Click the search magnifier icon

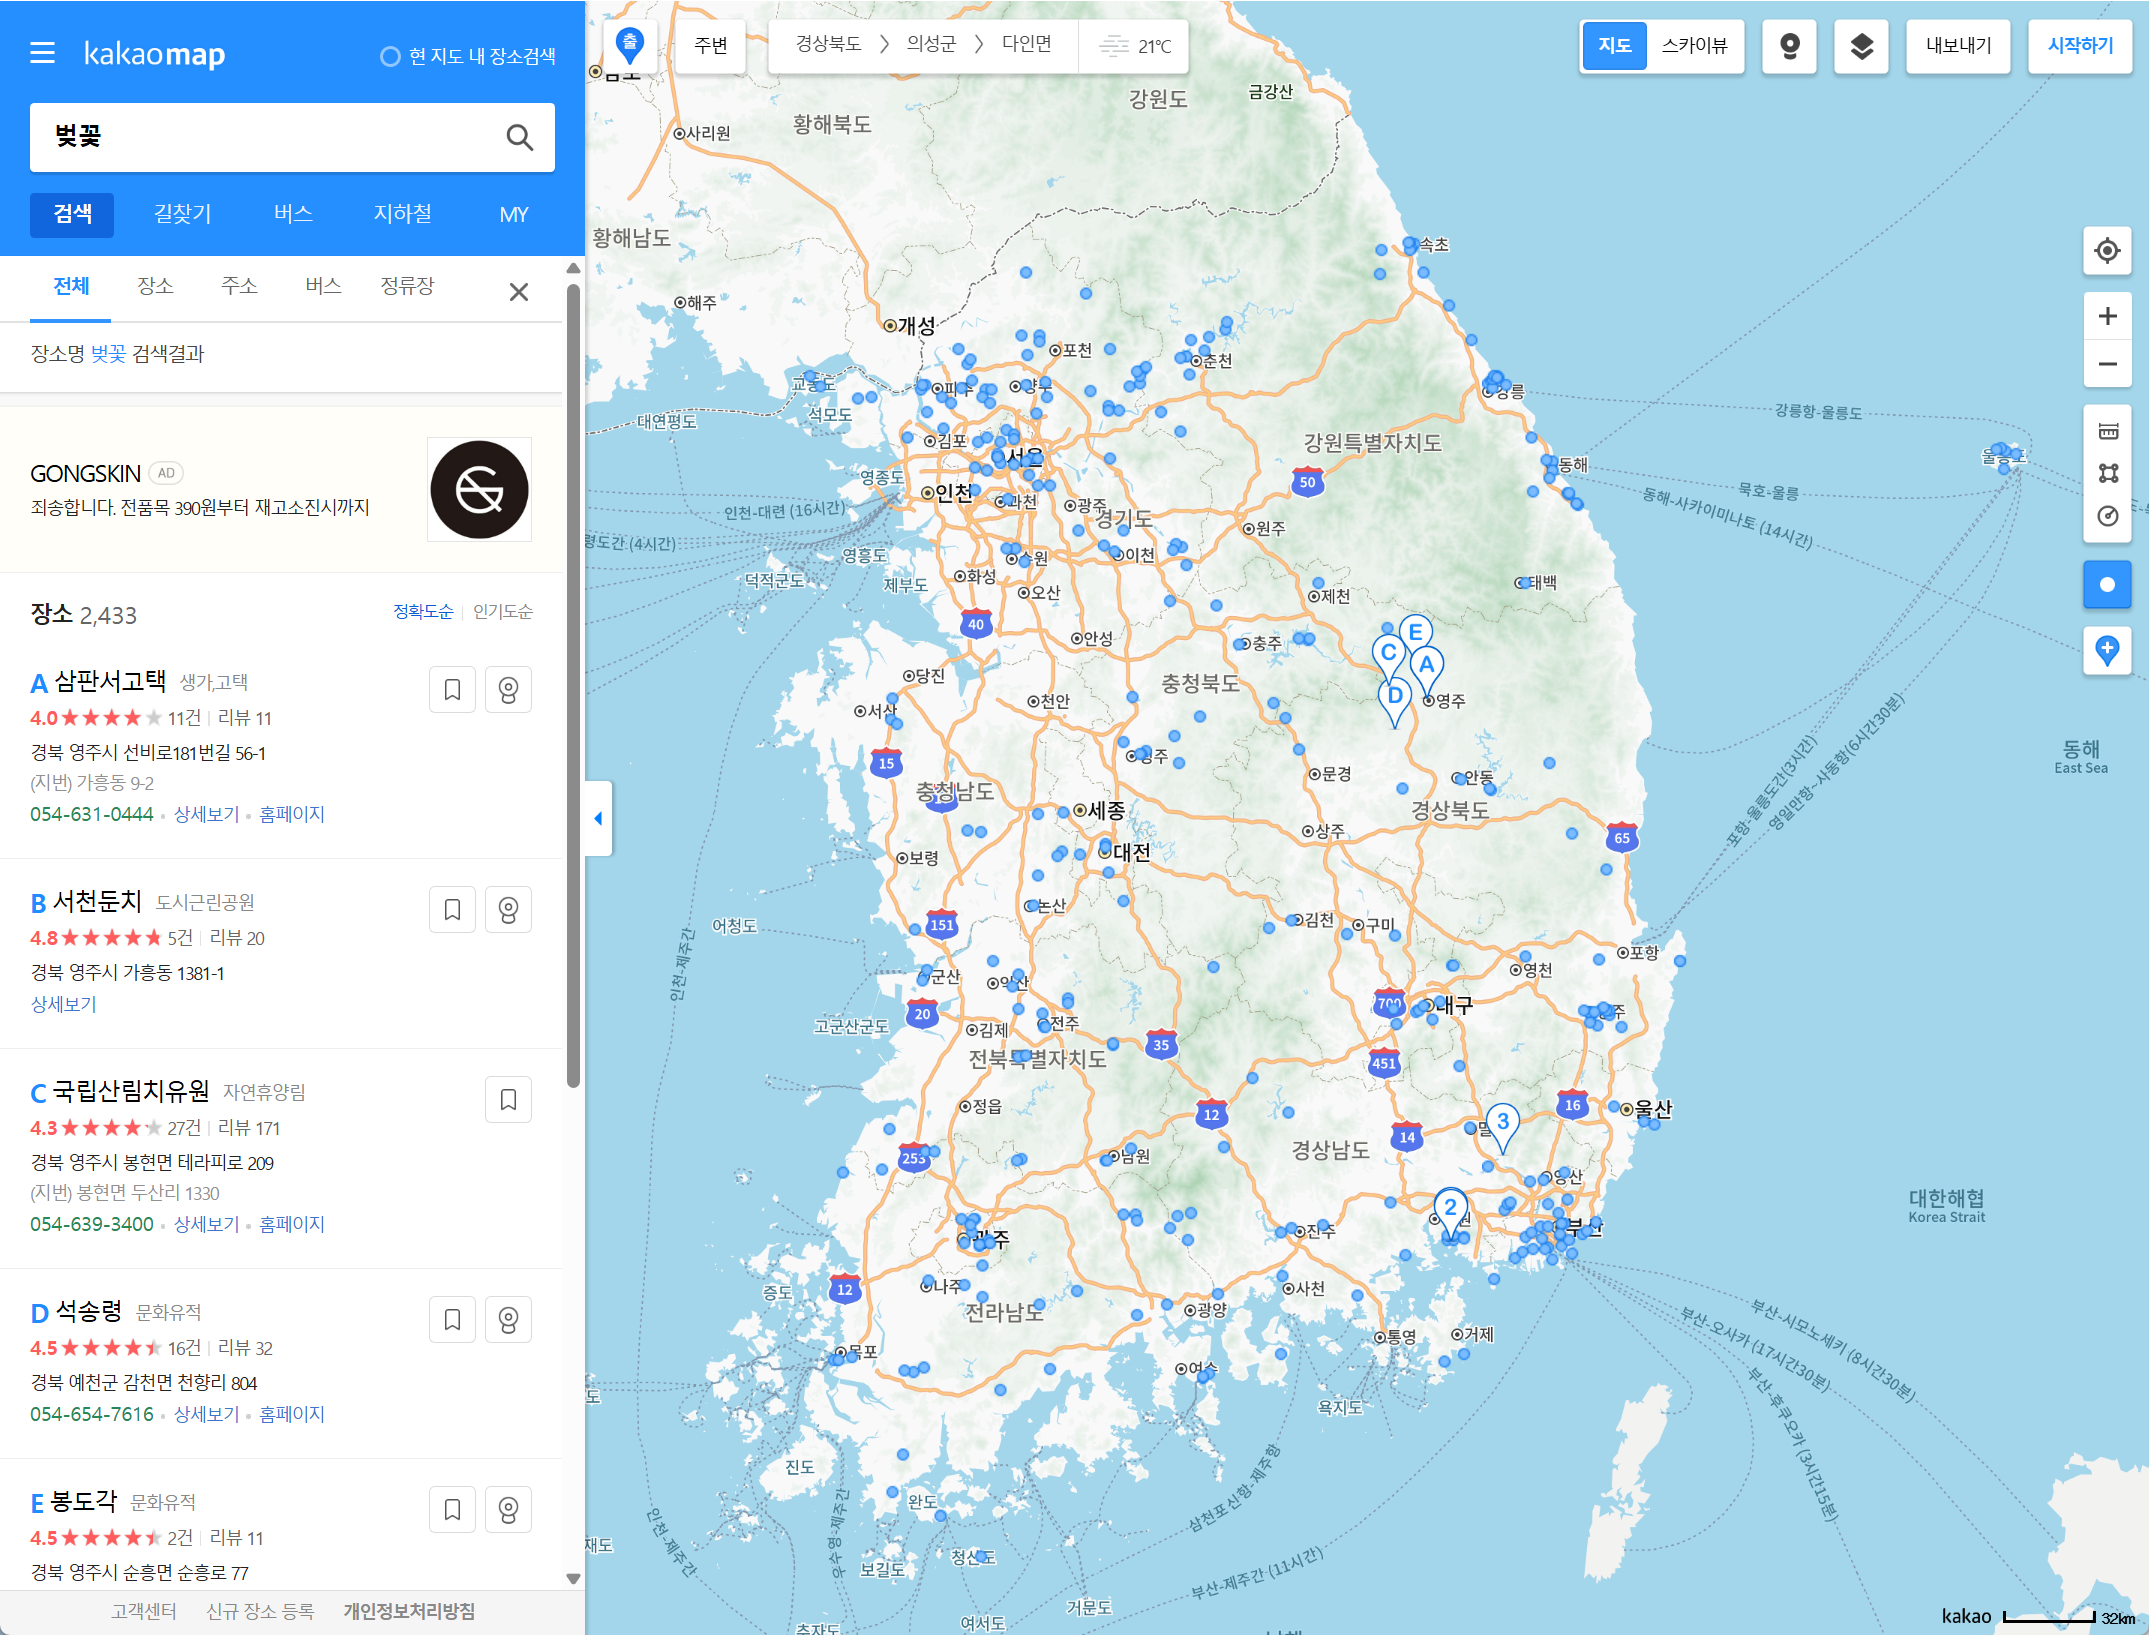[519, 137]
